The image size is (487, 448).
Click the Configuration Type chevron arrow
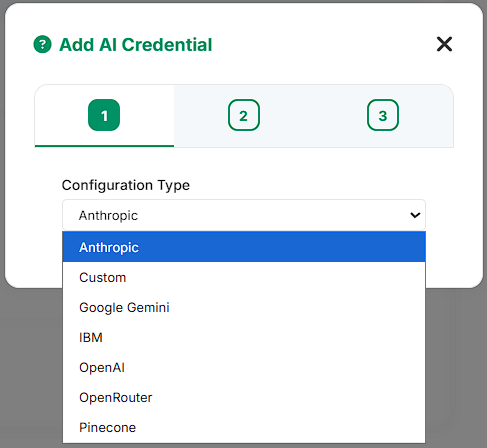pyautogui.click(x=415, y=215)
